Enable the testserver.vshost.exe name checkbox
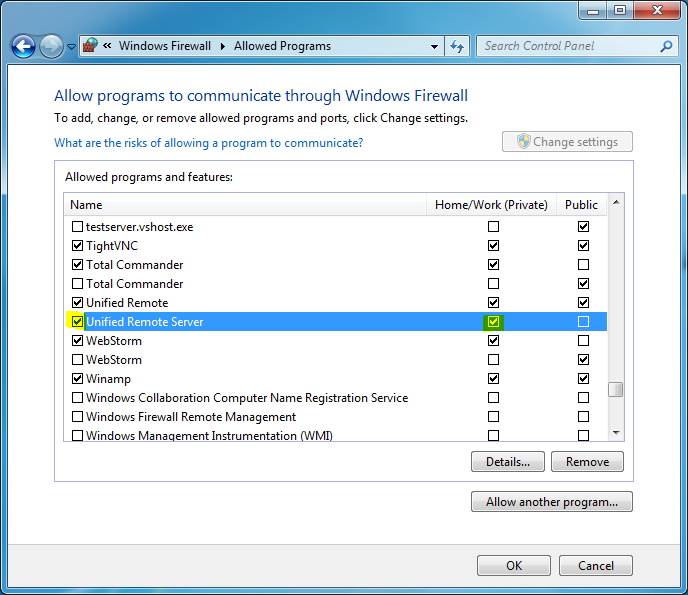Screen dimensions: 688x595 pos(77,226)
